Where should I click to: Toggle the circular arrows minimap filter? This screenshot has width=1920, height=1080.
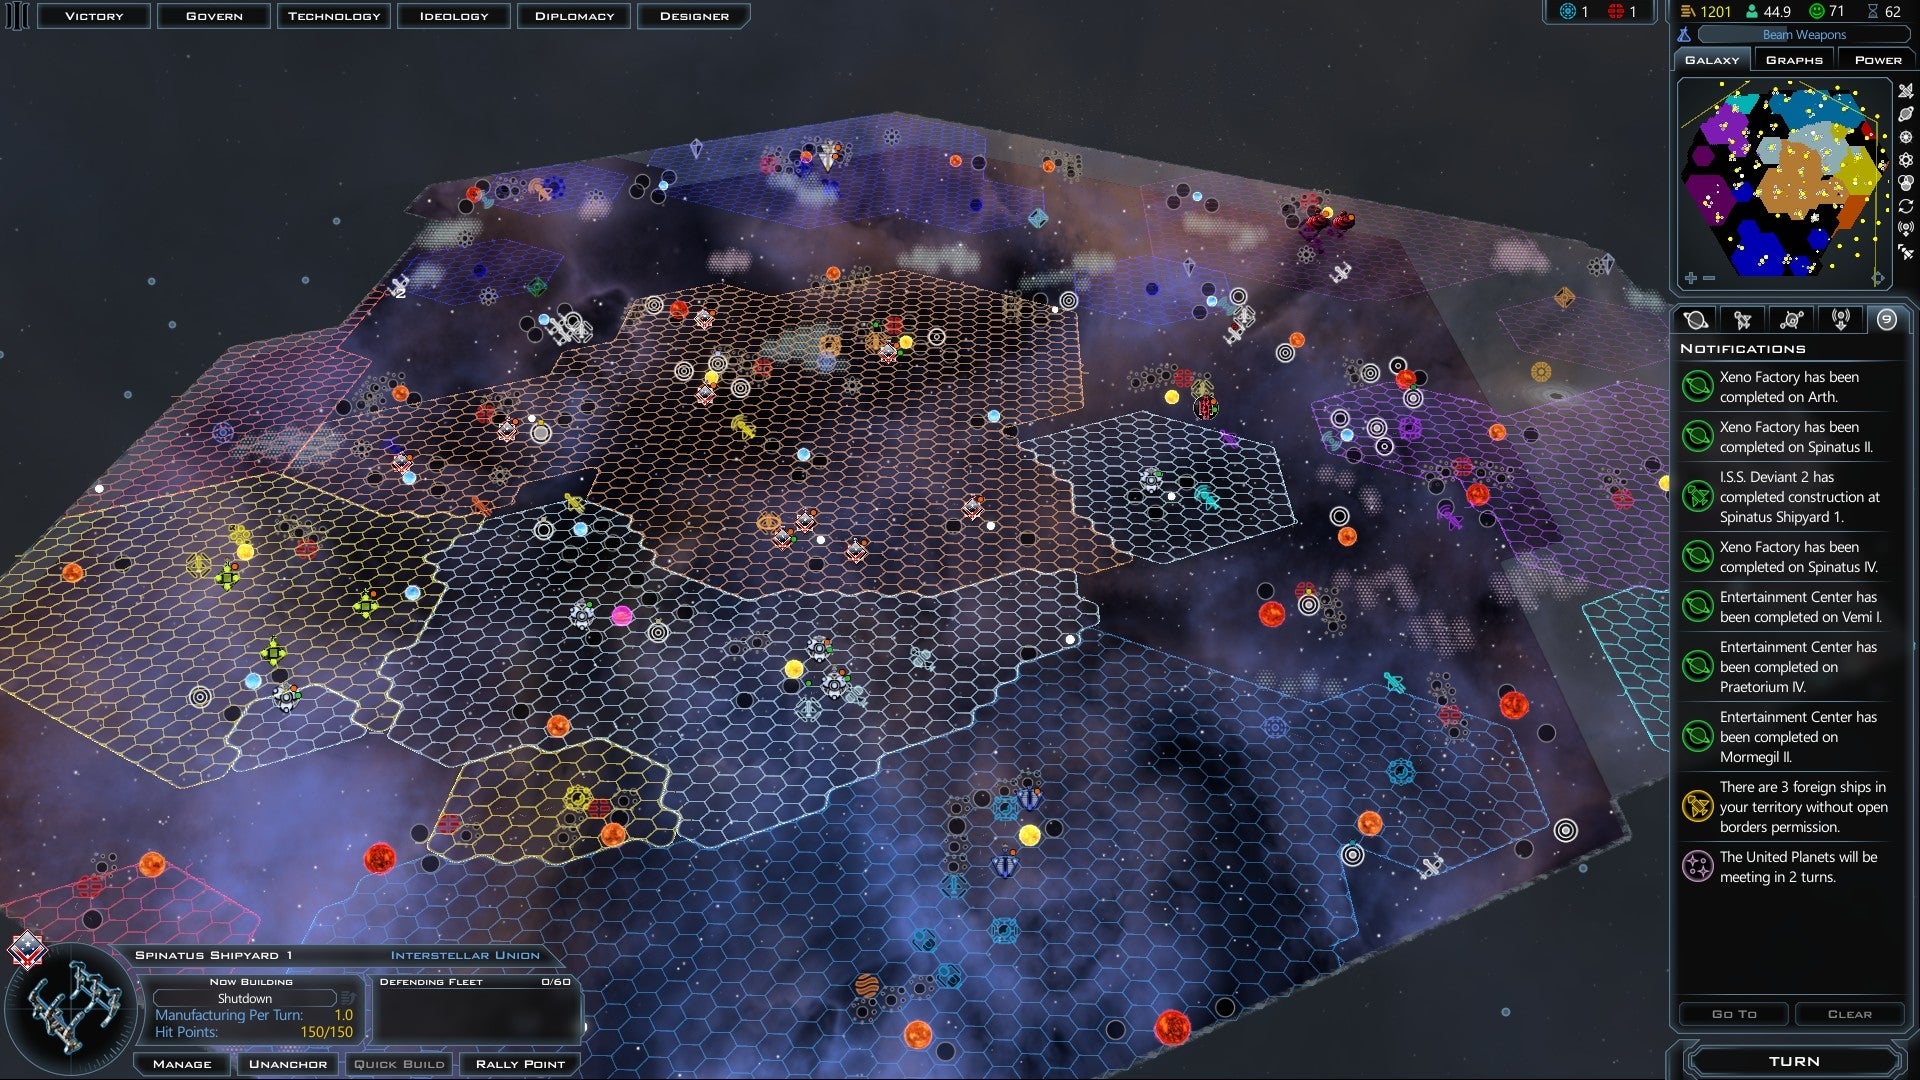1906,206
